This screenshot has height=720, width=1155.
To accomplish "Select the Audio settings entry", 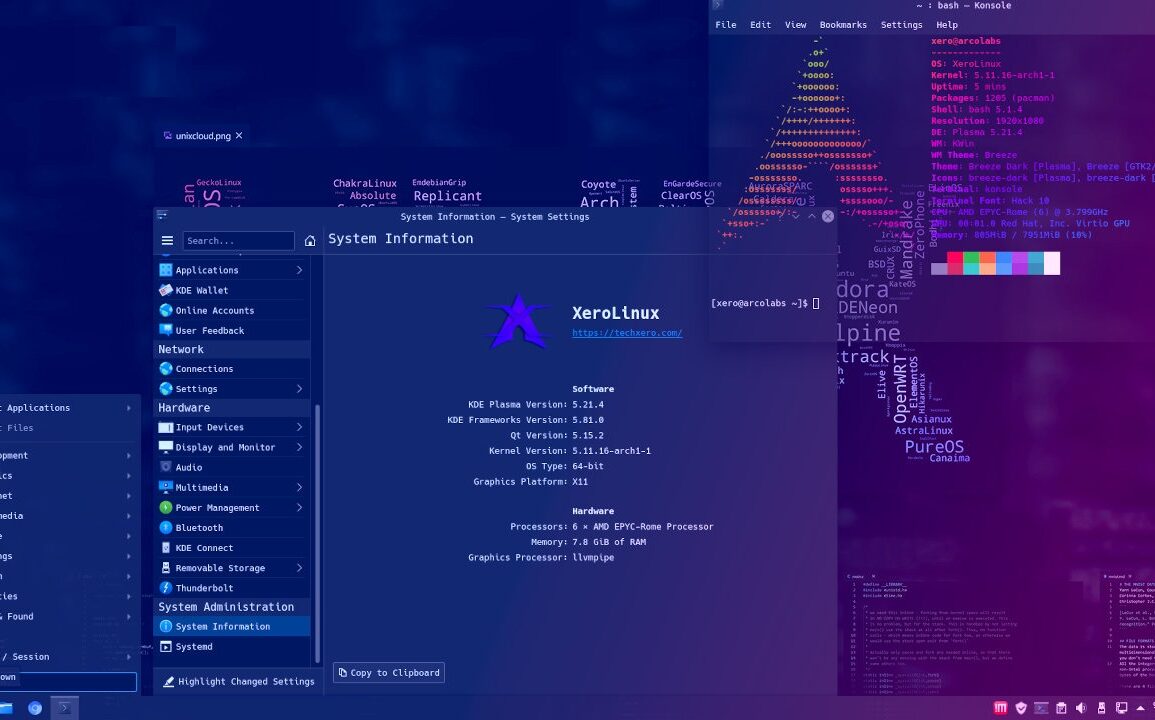I will (188, 467).
